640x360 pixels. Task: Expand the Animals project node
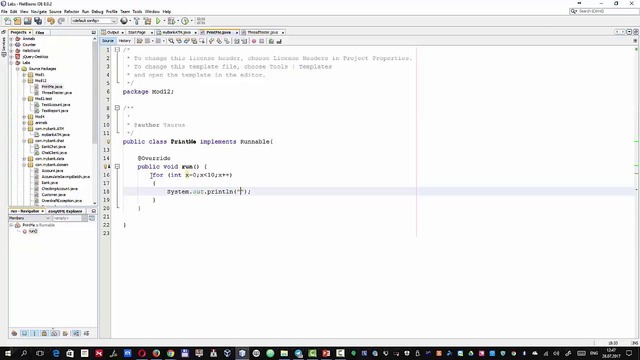tap(11, 39)
